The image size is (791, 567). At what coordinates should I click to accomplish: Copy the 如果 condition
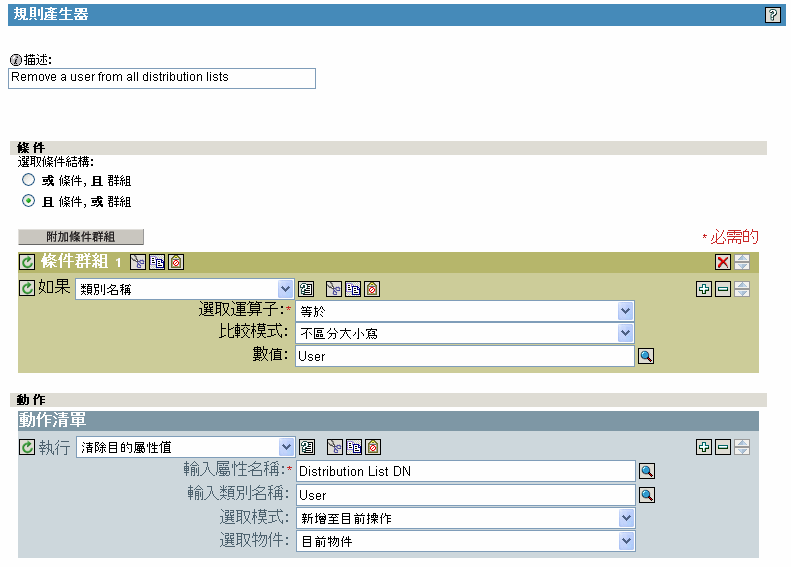pos(353,289)
